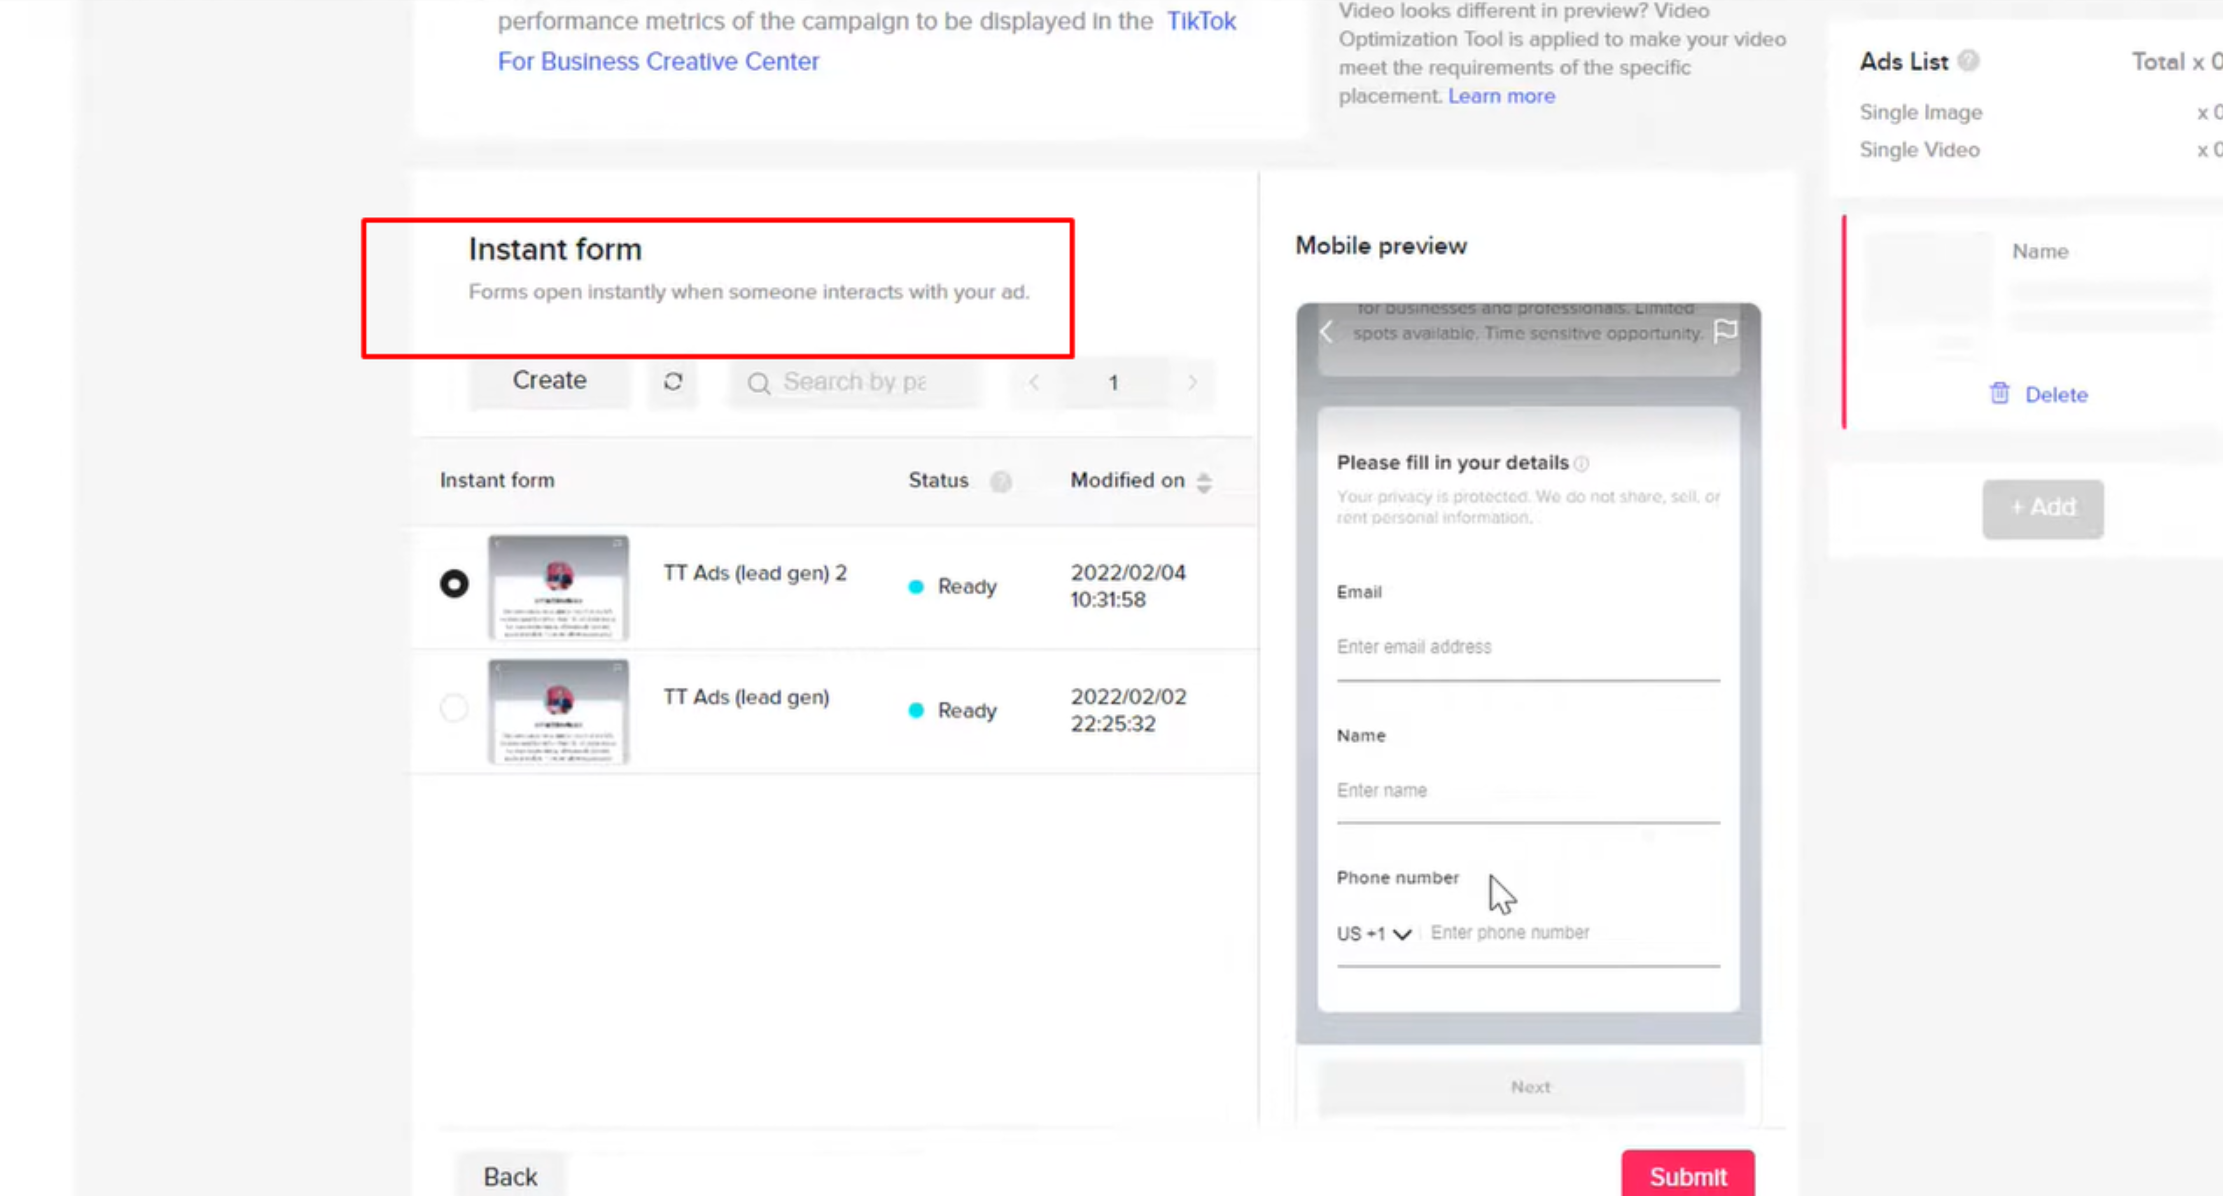This screenshot has height=1196, width=2223.
Task: Go to next page of instant forms
Action: tap(1192, 382)
